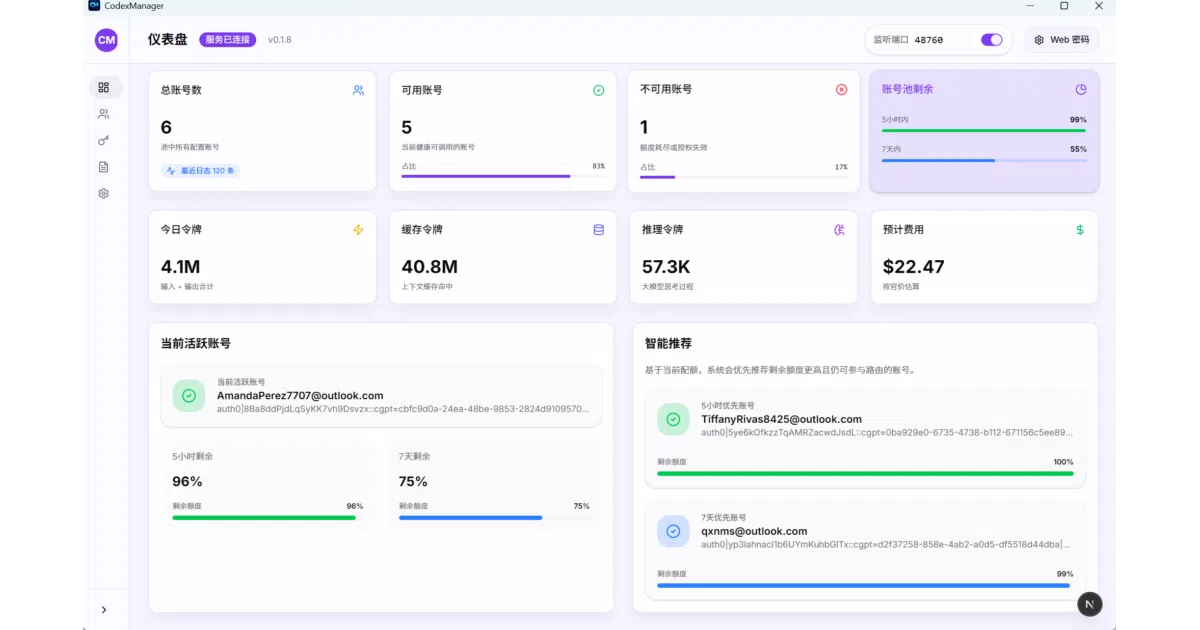This screenshot has width=1200, height=630.
Task: Open the logs document icon in sidebar
Action: [104, 167]
